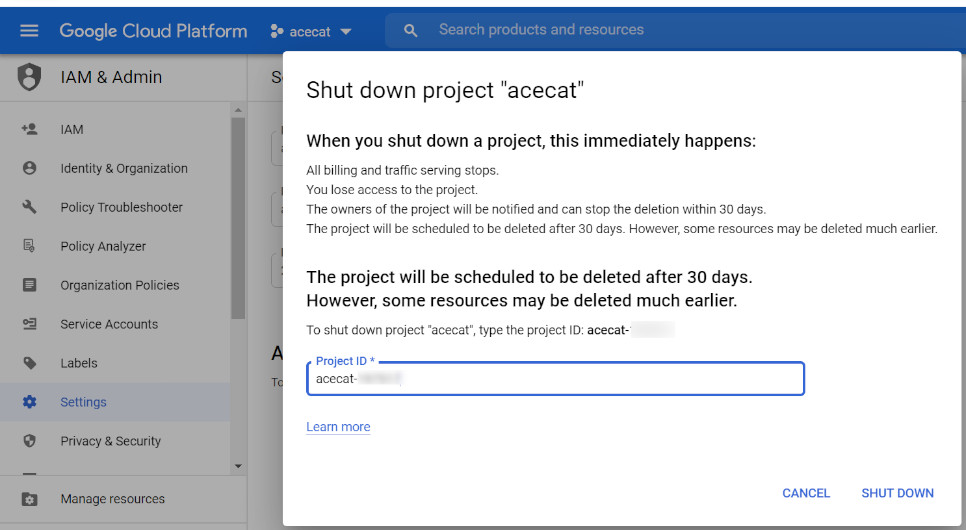Image resolution: width=966 pixels, height=530 pixels.
Task: Click the Policy Analyzer document icon
Action: tap(29, 245)
